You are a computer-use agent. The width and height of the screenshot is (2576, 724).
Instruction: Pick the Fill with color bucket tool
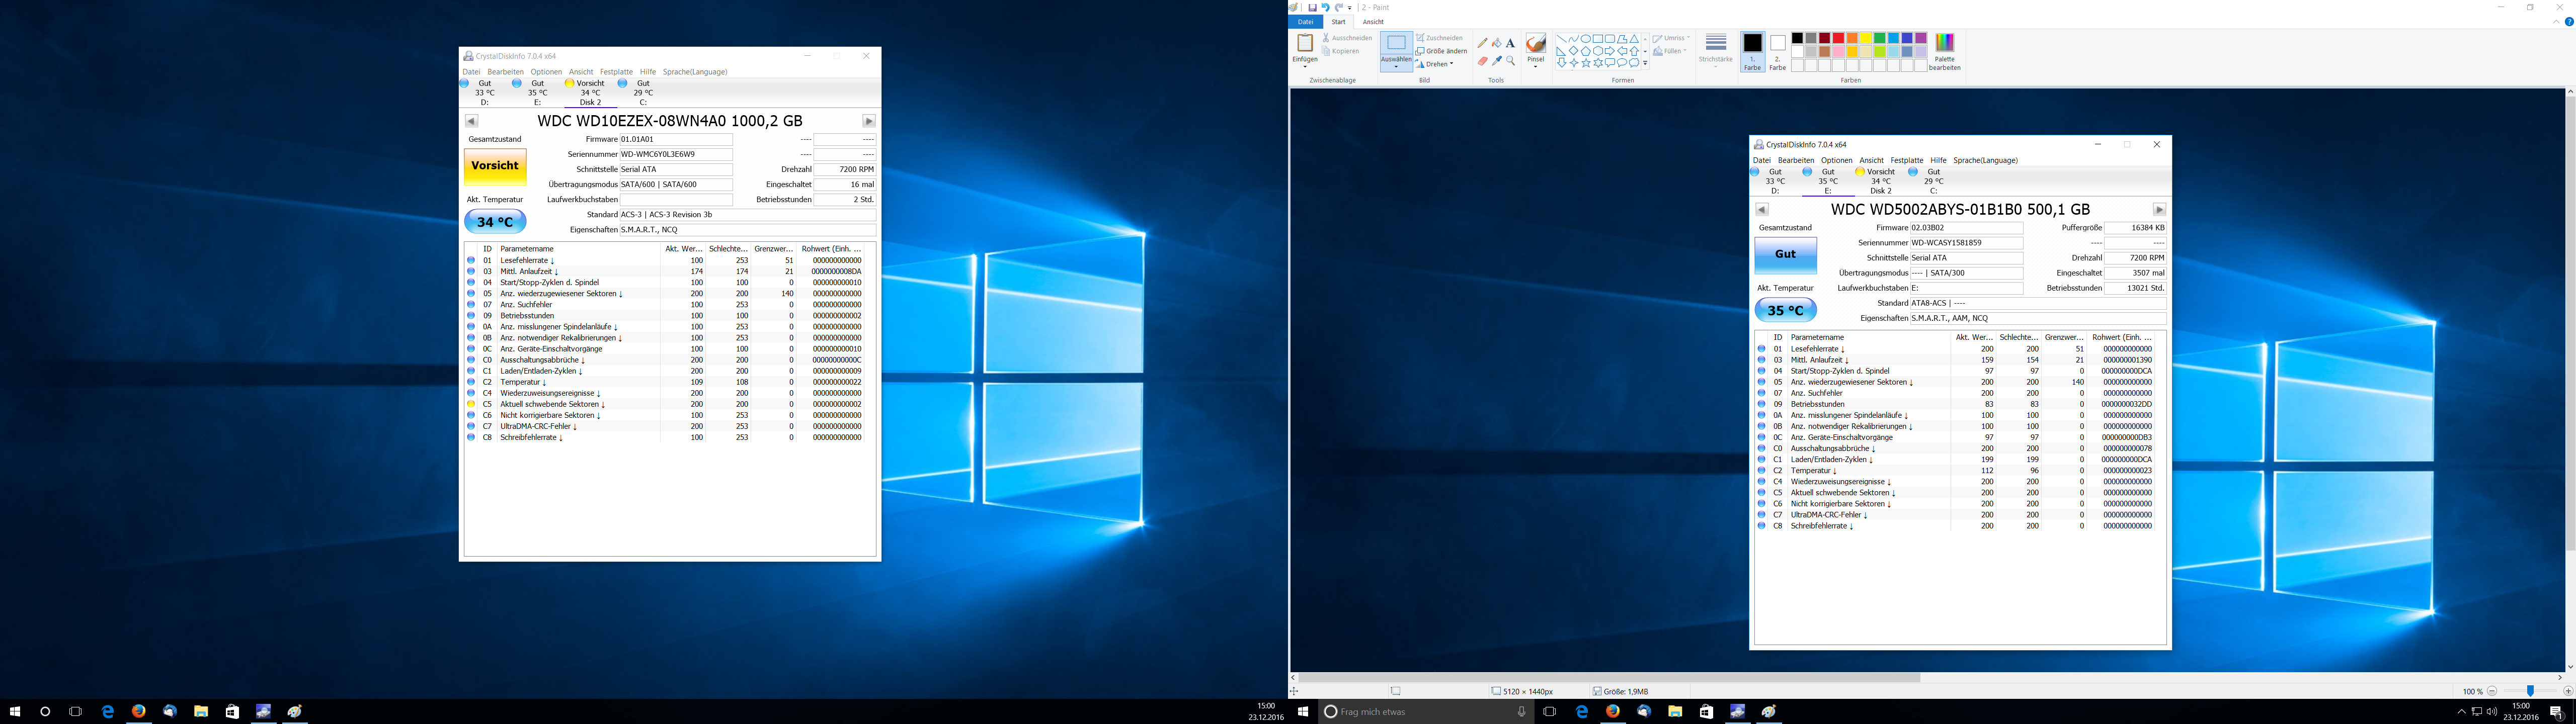click(x=1497, y=43)
